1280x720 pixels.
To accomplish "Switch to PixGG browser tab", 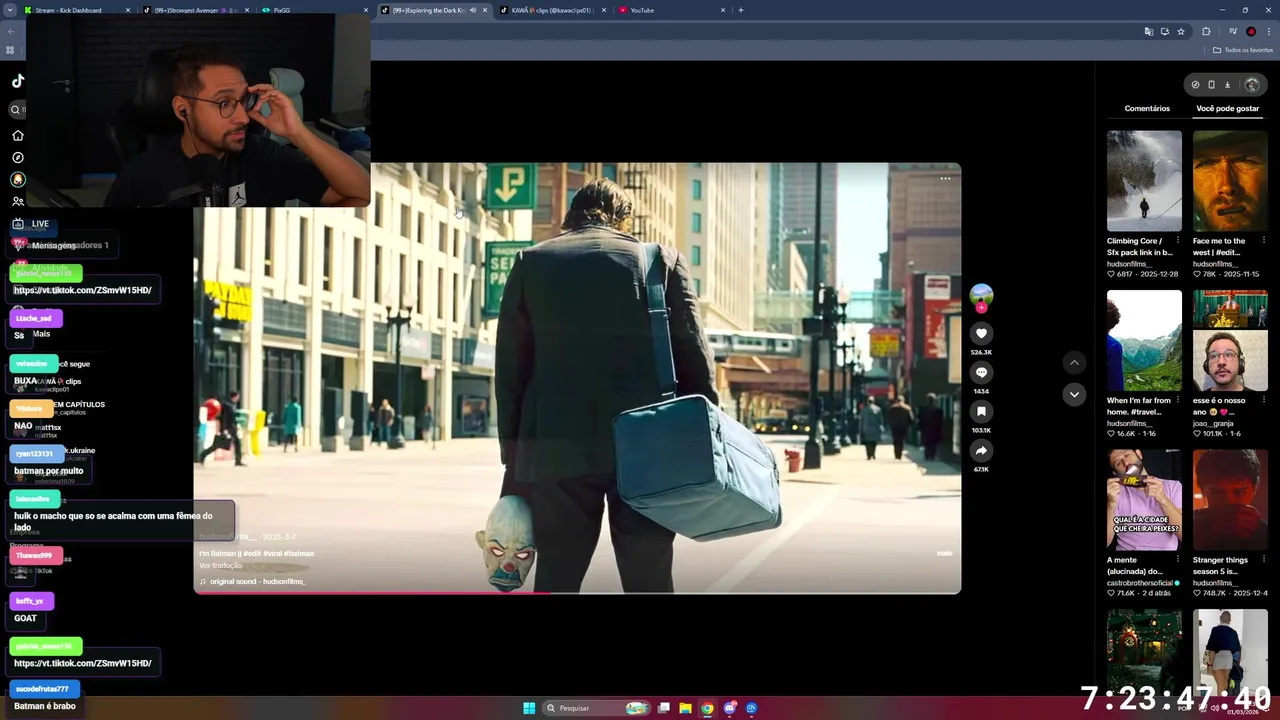I will (x=315, y=10).
